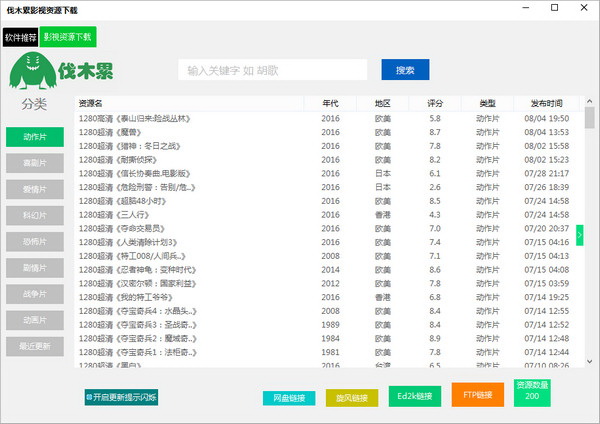600x424 pixels.
Task: Maximize the 伐木累影视资源下载 window
Action: (554, 8)
